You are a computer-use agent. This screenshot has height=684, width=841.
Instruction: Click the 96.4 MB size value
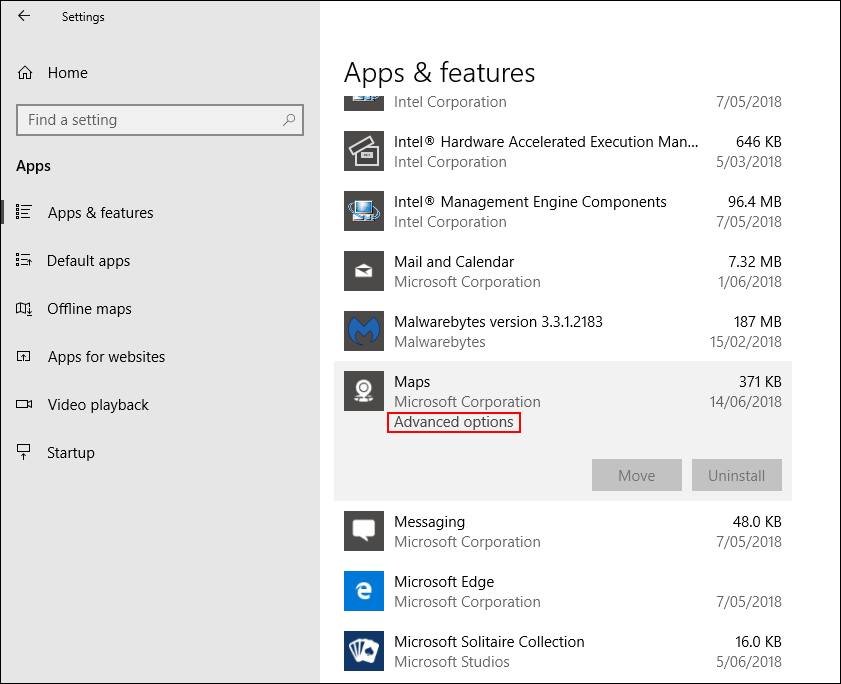click(x=755, y=202)
